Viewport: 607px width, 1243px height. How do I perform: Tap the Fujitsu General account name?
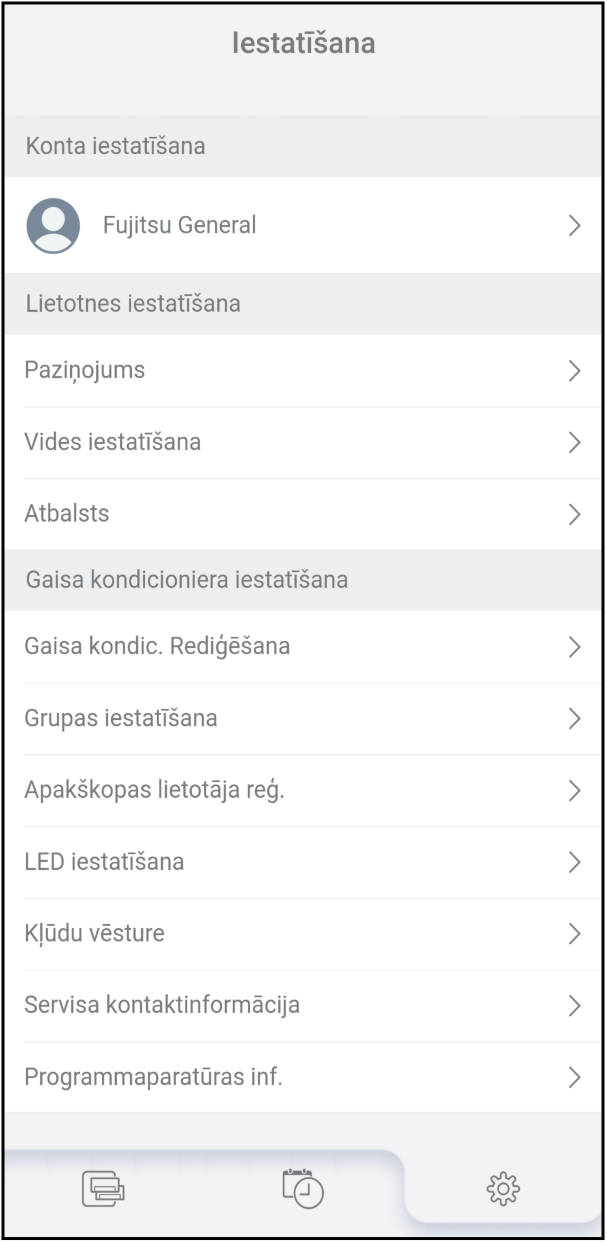pyautogui.click(x=180, y=226)
